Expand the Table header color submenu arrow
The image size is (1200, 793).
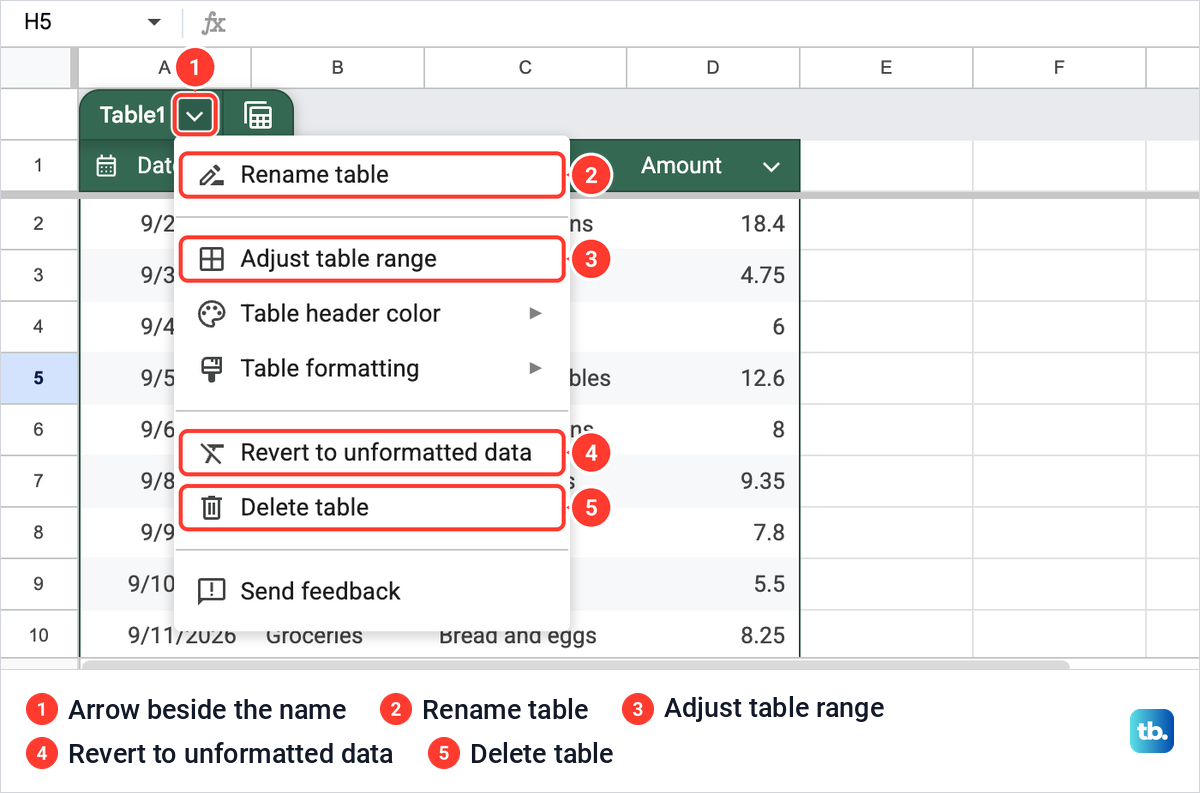(536, 314)
